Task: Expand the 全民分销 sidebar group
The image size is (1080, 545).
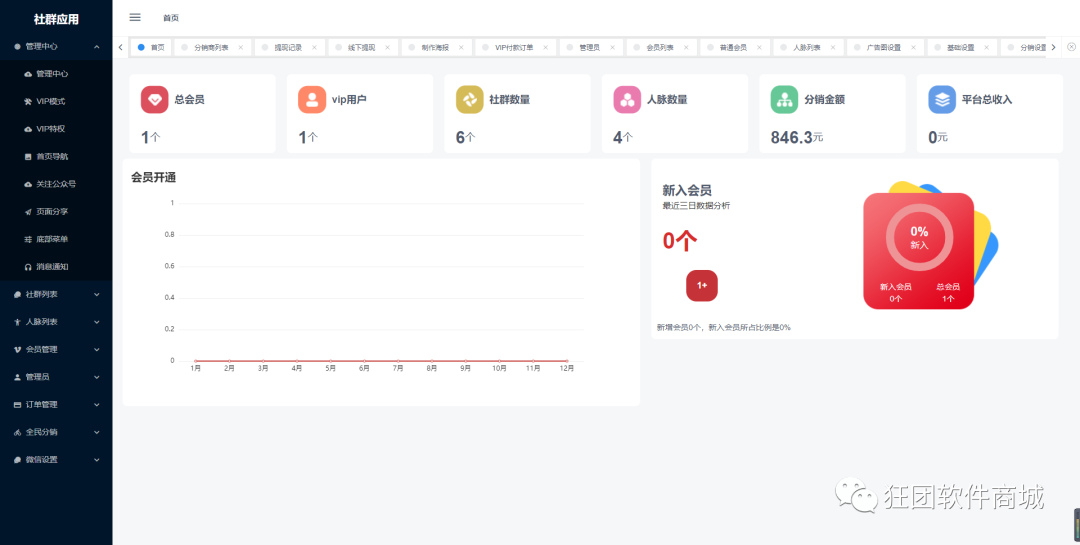Action: click(56, 432)
